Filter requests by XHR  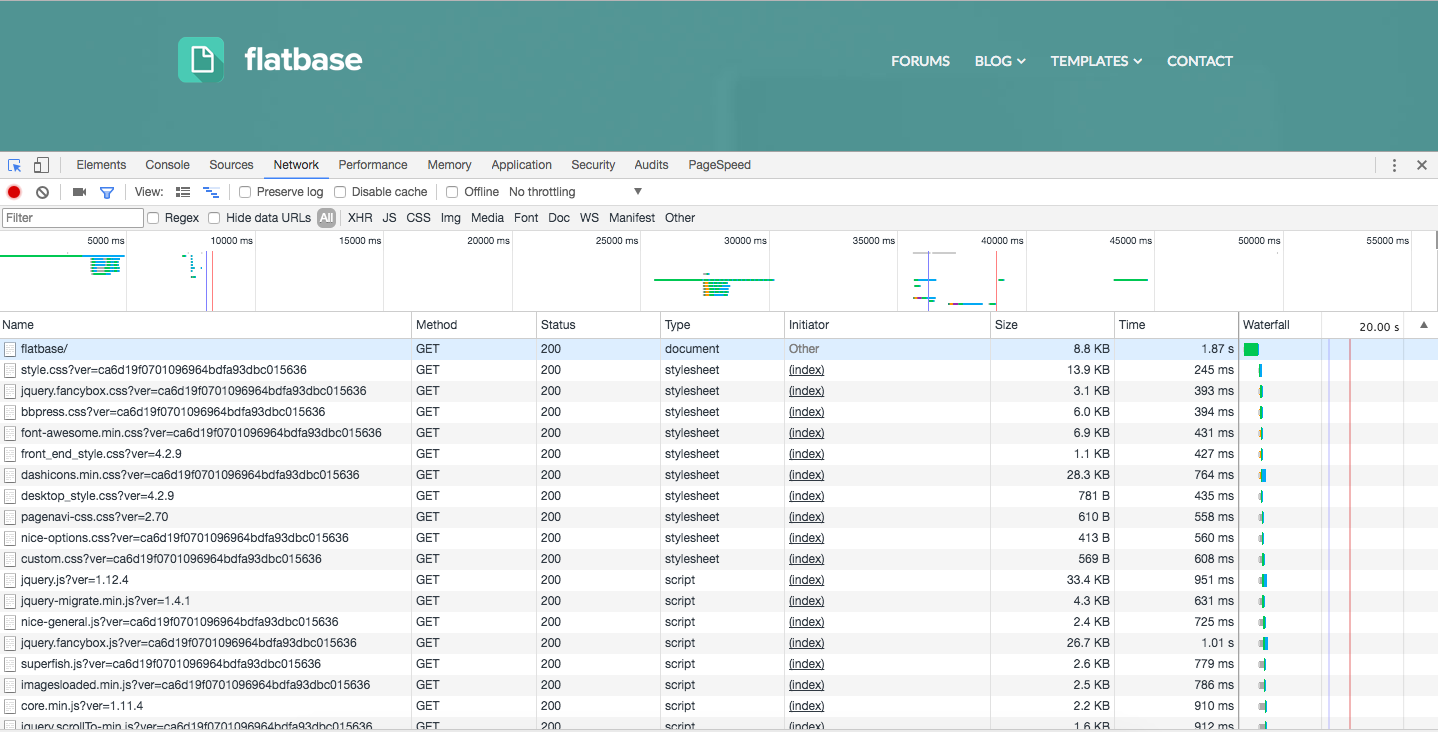(x=360, y=218)
